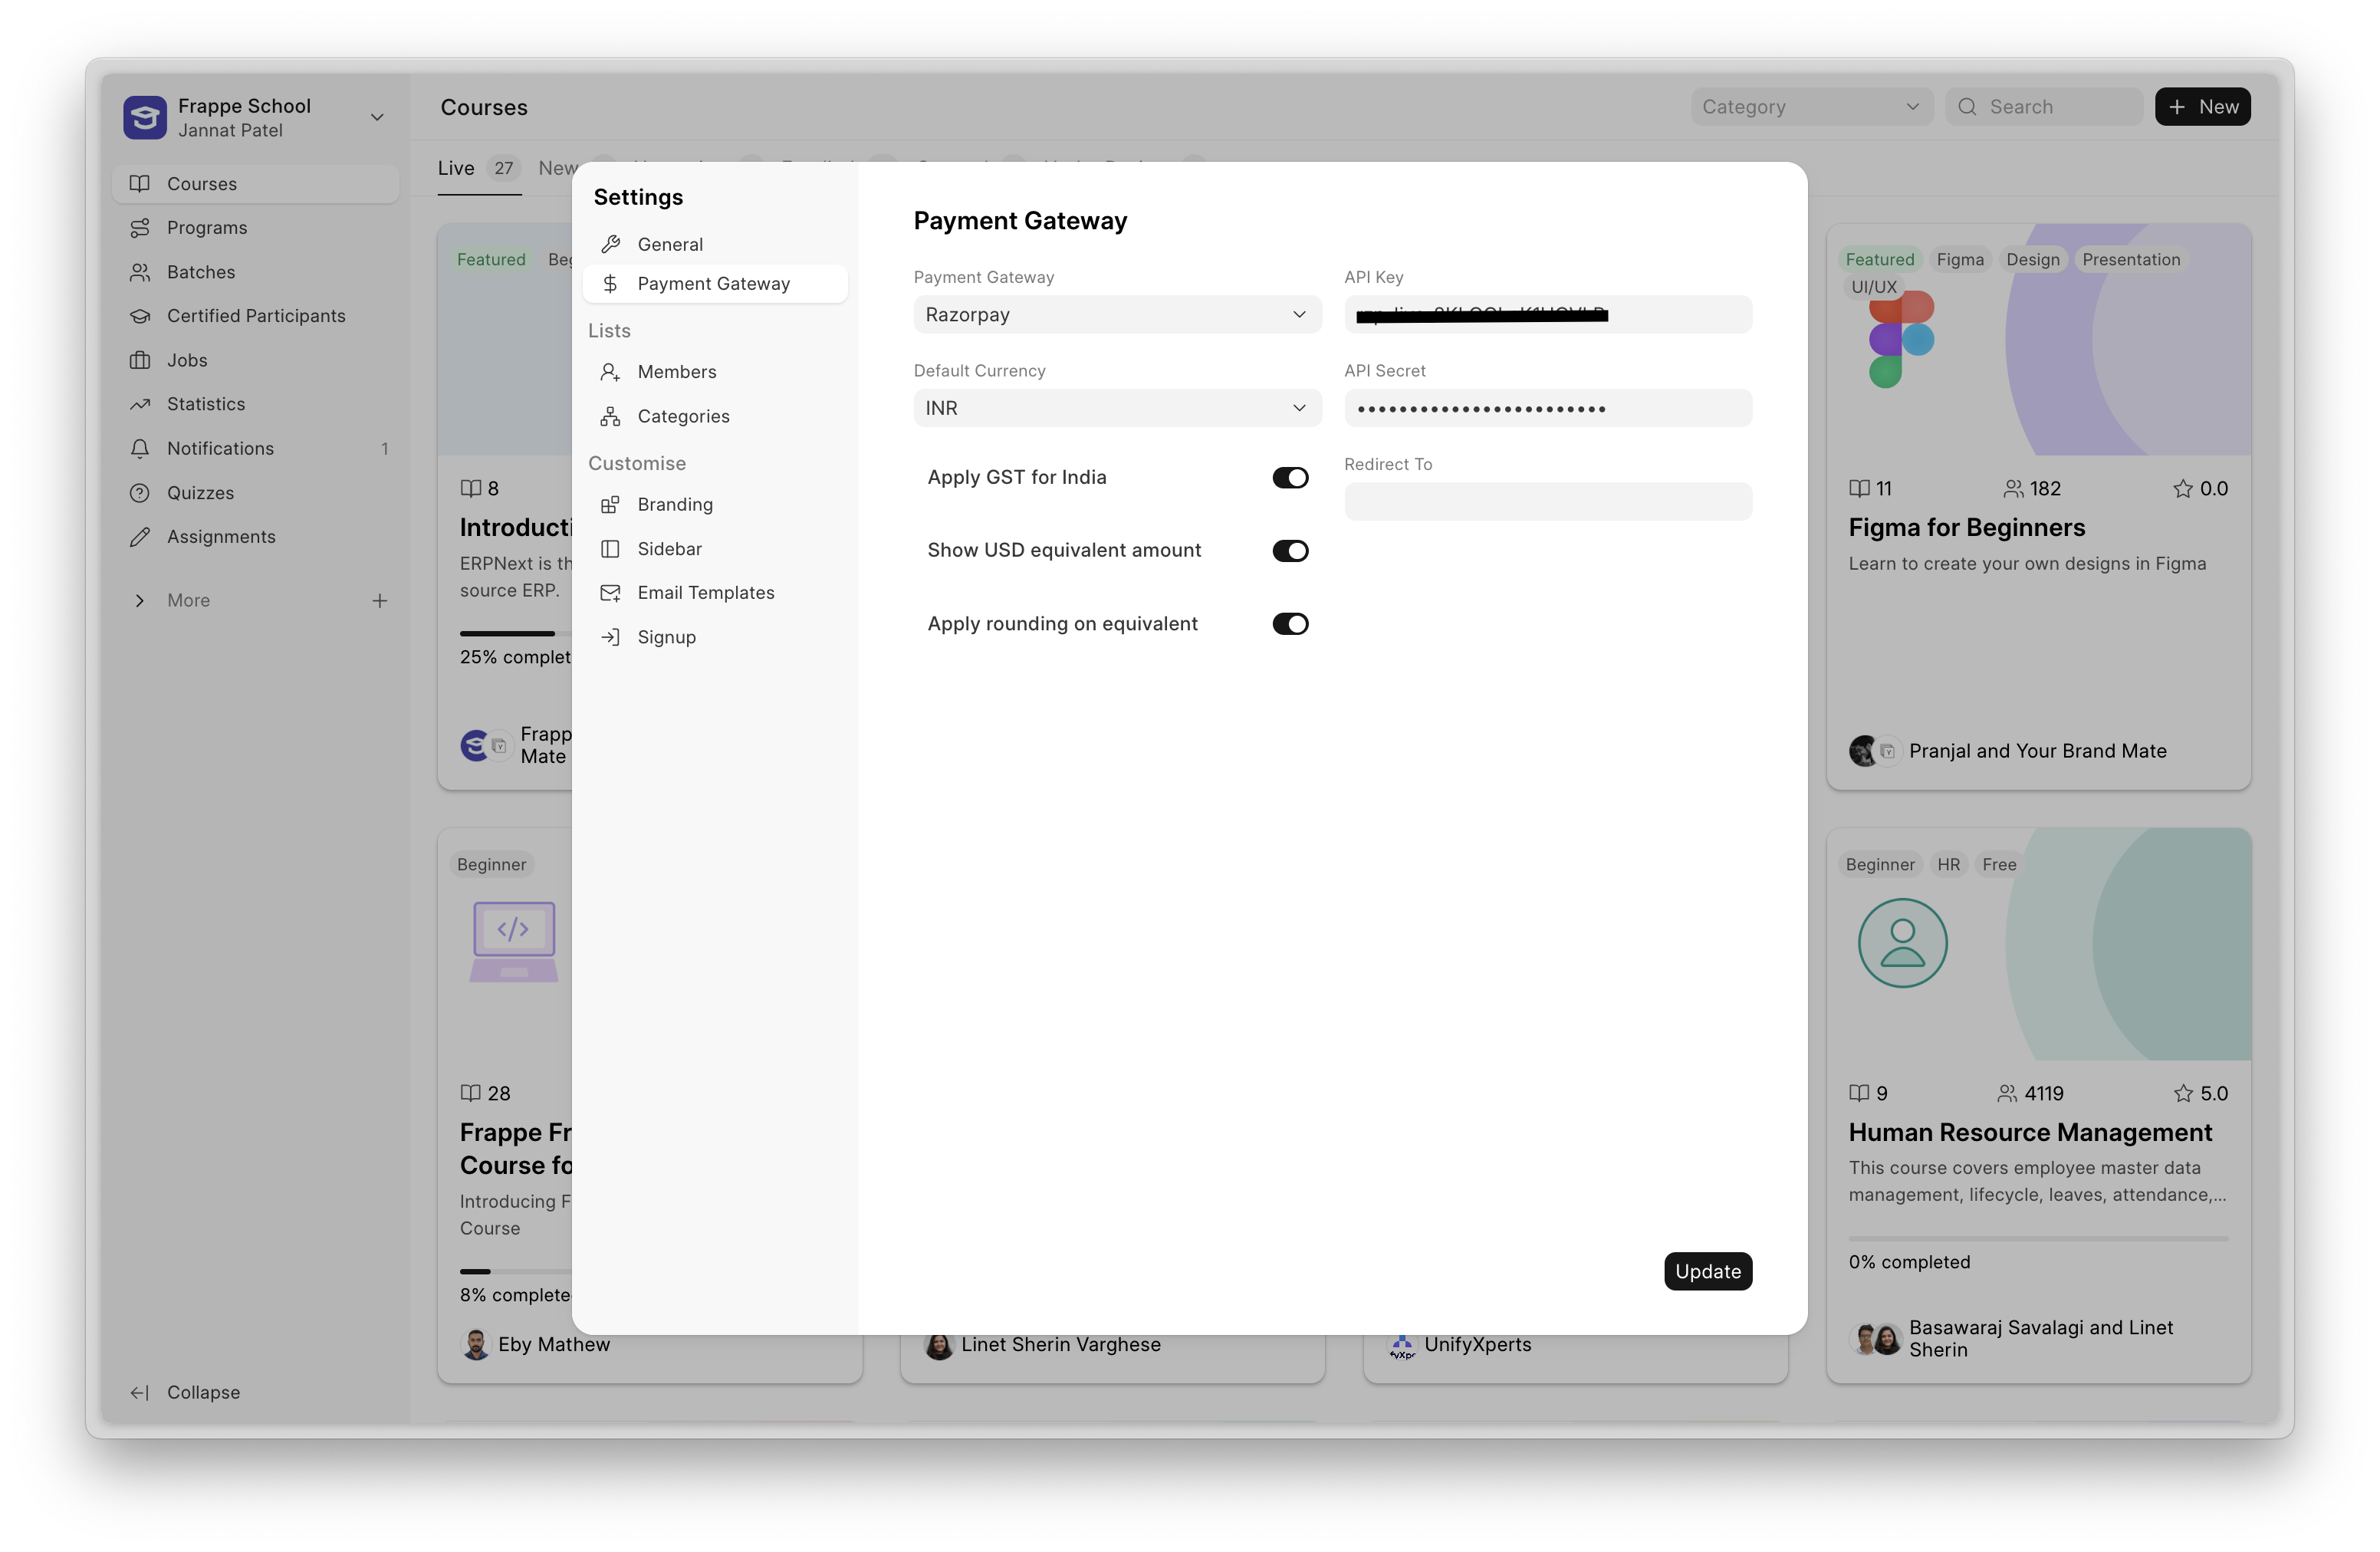This screenshot has width=2380, height=1552.
Task: Click inside the Redirect To field
Action: coord(1547,501)
